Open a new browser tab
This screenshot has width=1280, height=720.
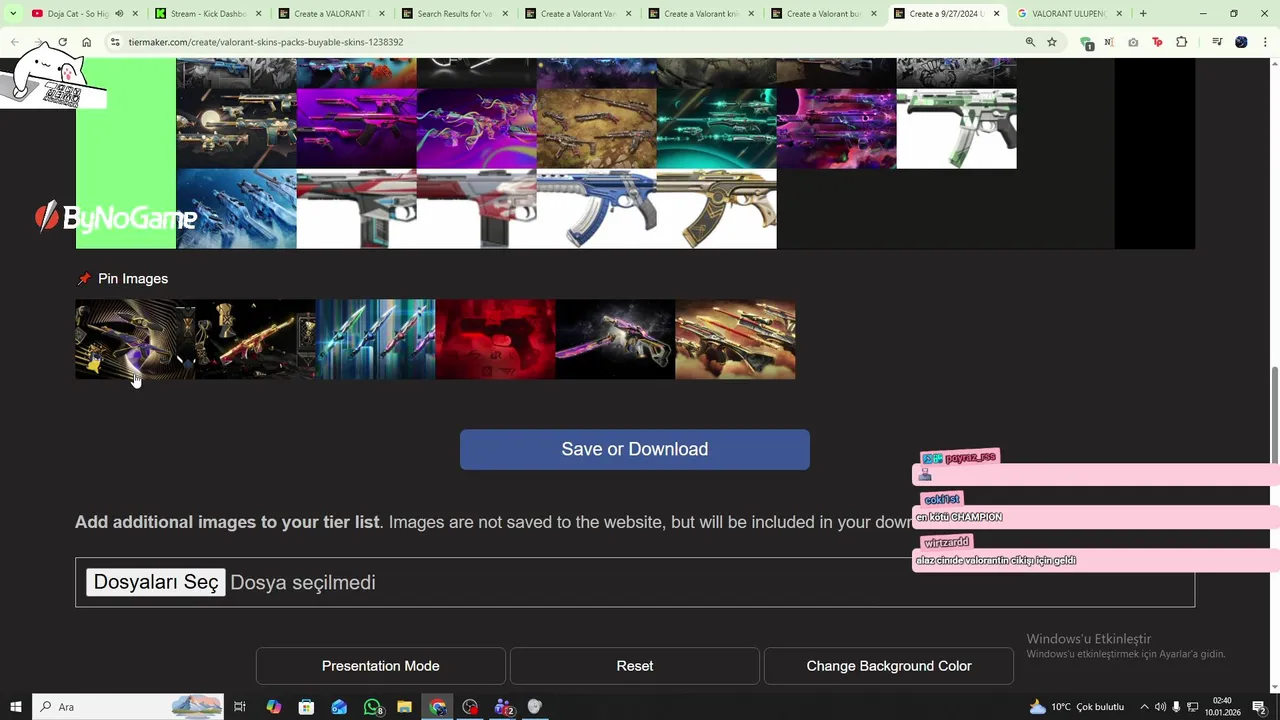point(1143,14)
